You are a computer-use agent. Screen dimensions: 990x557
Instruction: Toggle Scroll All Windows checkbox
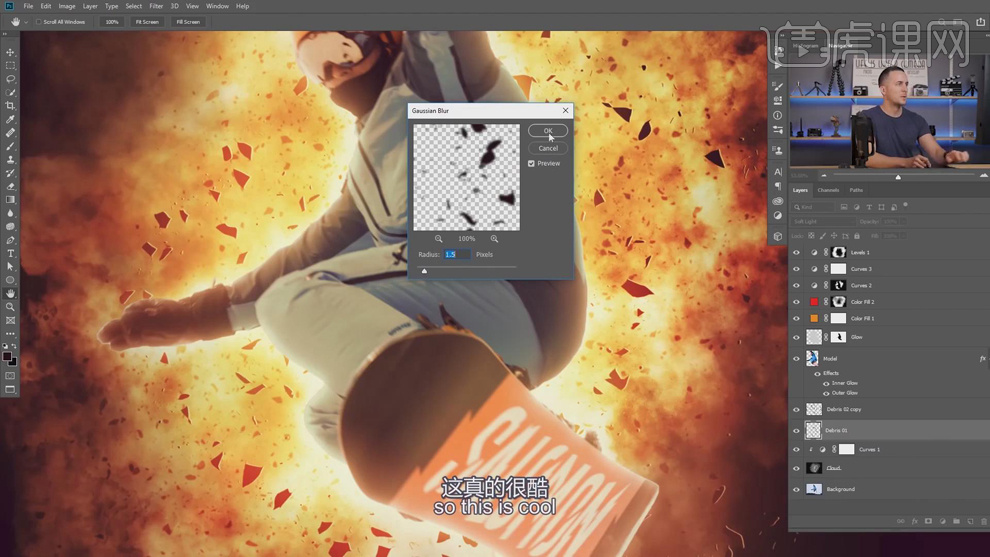(39, 22)
